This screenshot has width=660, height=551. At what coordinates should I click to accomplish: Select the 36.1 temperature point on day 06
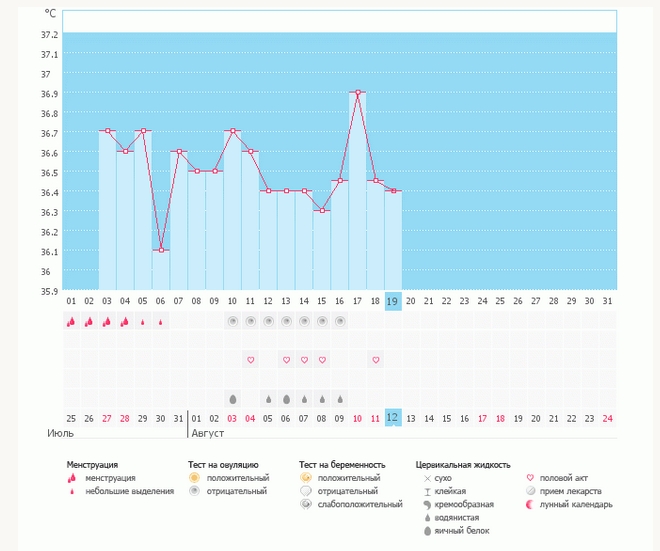[x=161, y=250]
